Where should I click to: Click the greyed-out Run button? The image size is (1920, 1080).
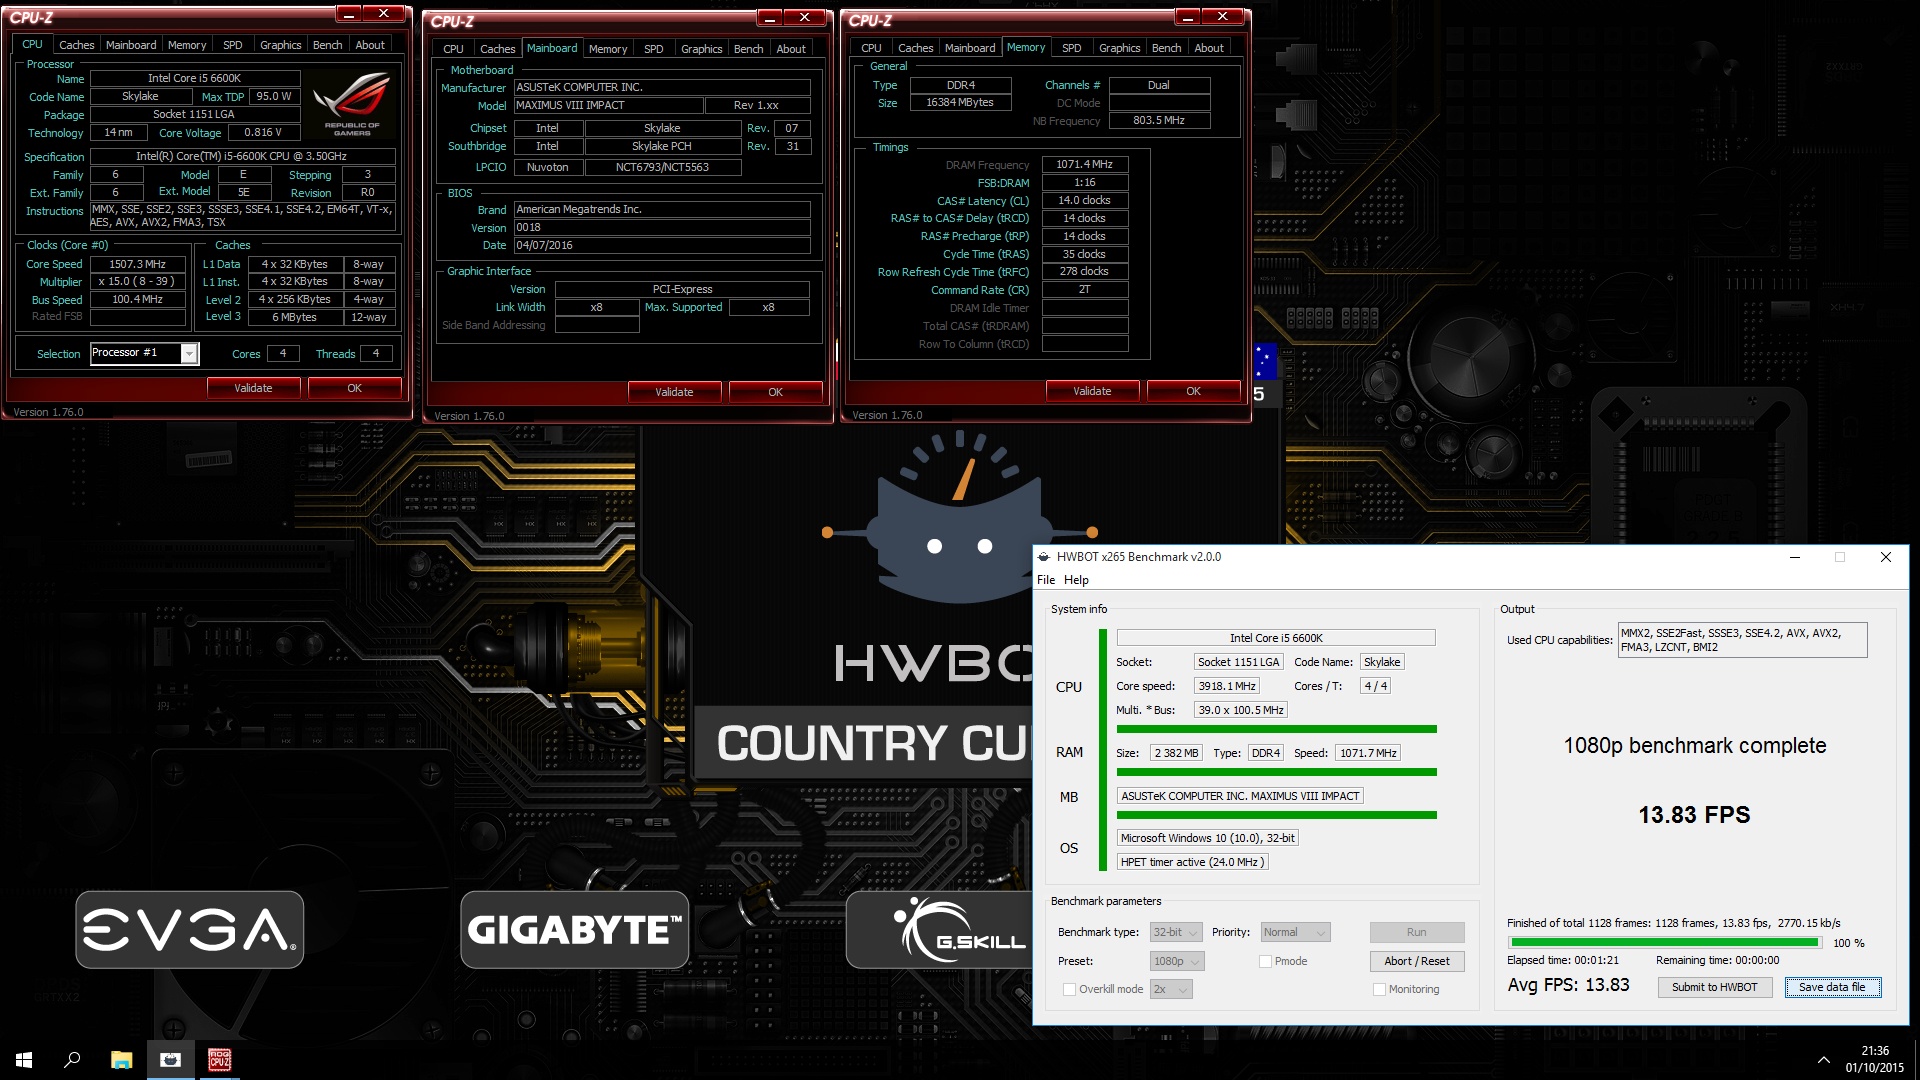[1416, 932]
